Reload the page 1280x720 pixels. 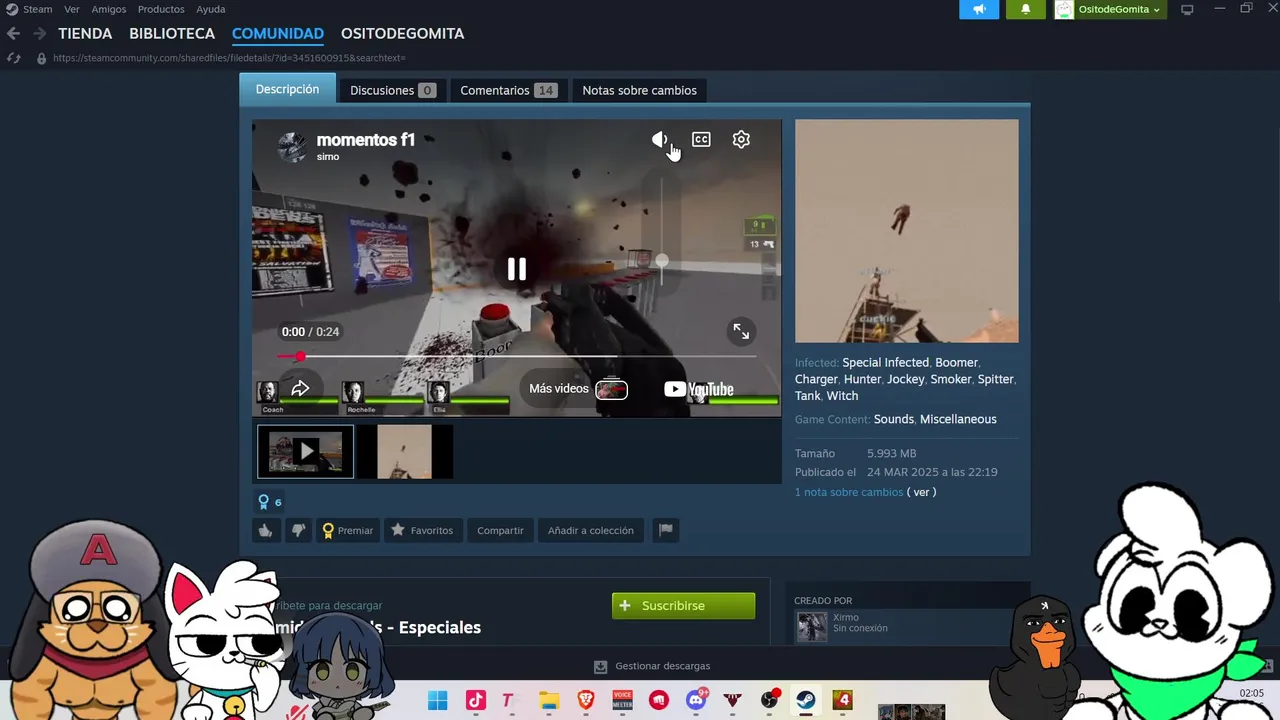point(14,58)
